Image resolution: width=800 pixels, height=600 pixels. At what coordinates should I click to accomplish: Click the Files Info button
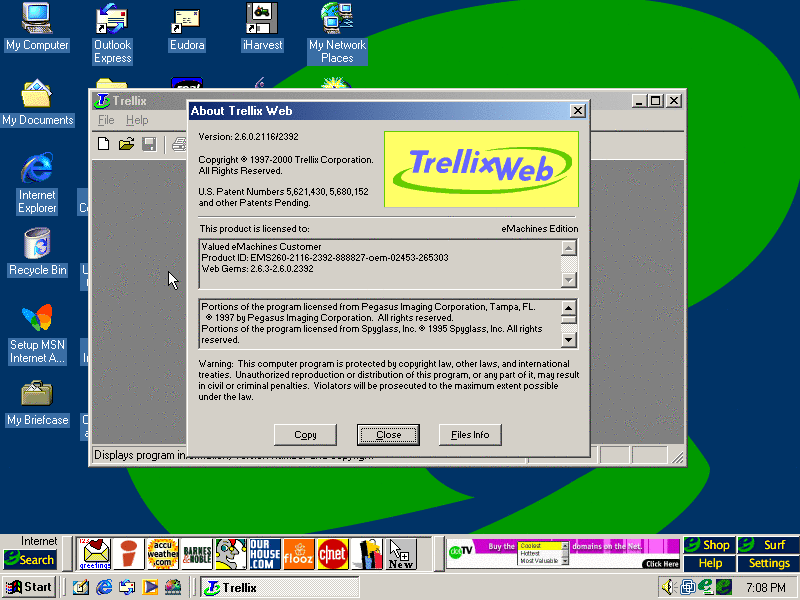pos(470,434)
